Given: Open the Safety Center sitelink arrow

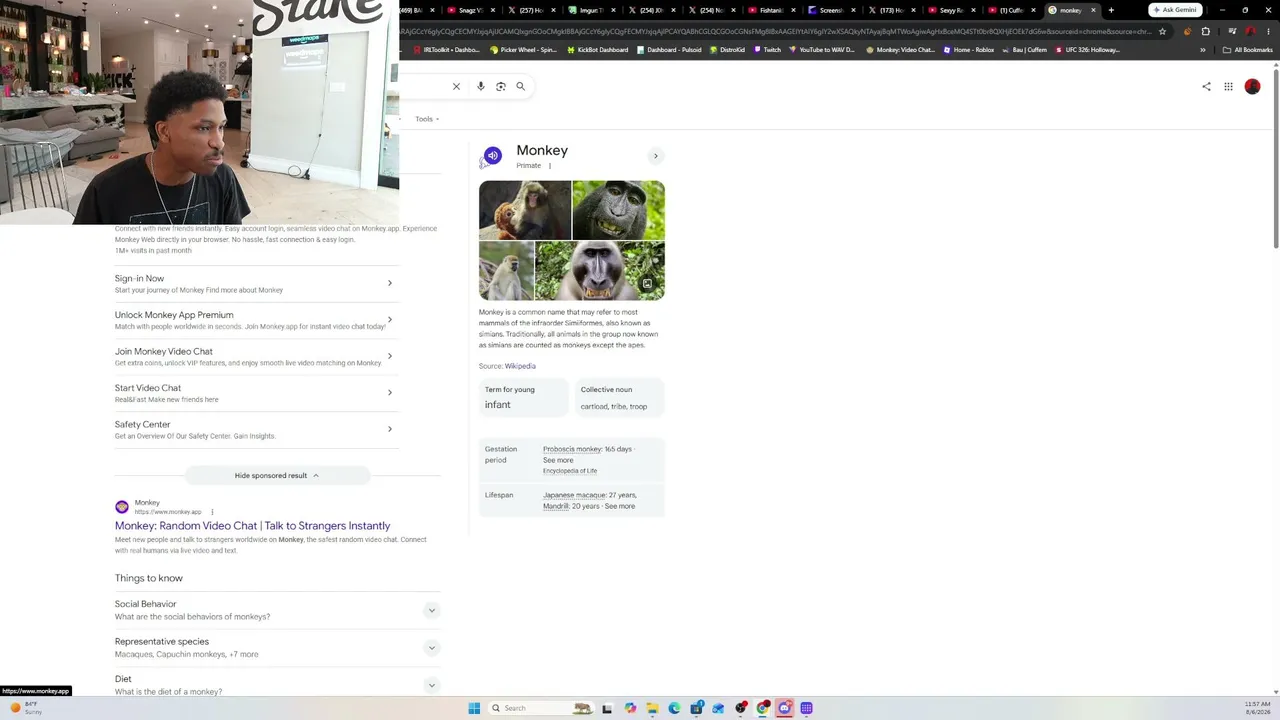Looking at the screenshot, I should (390, 429).
